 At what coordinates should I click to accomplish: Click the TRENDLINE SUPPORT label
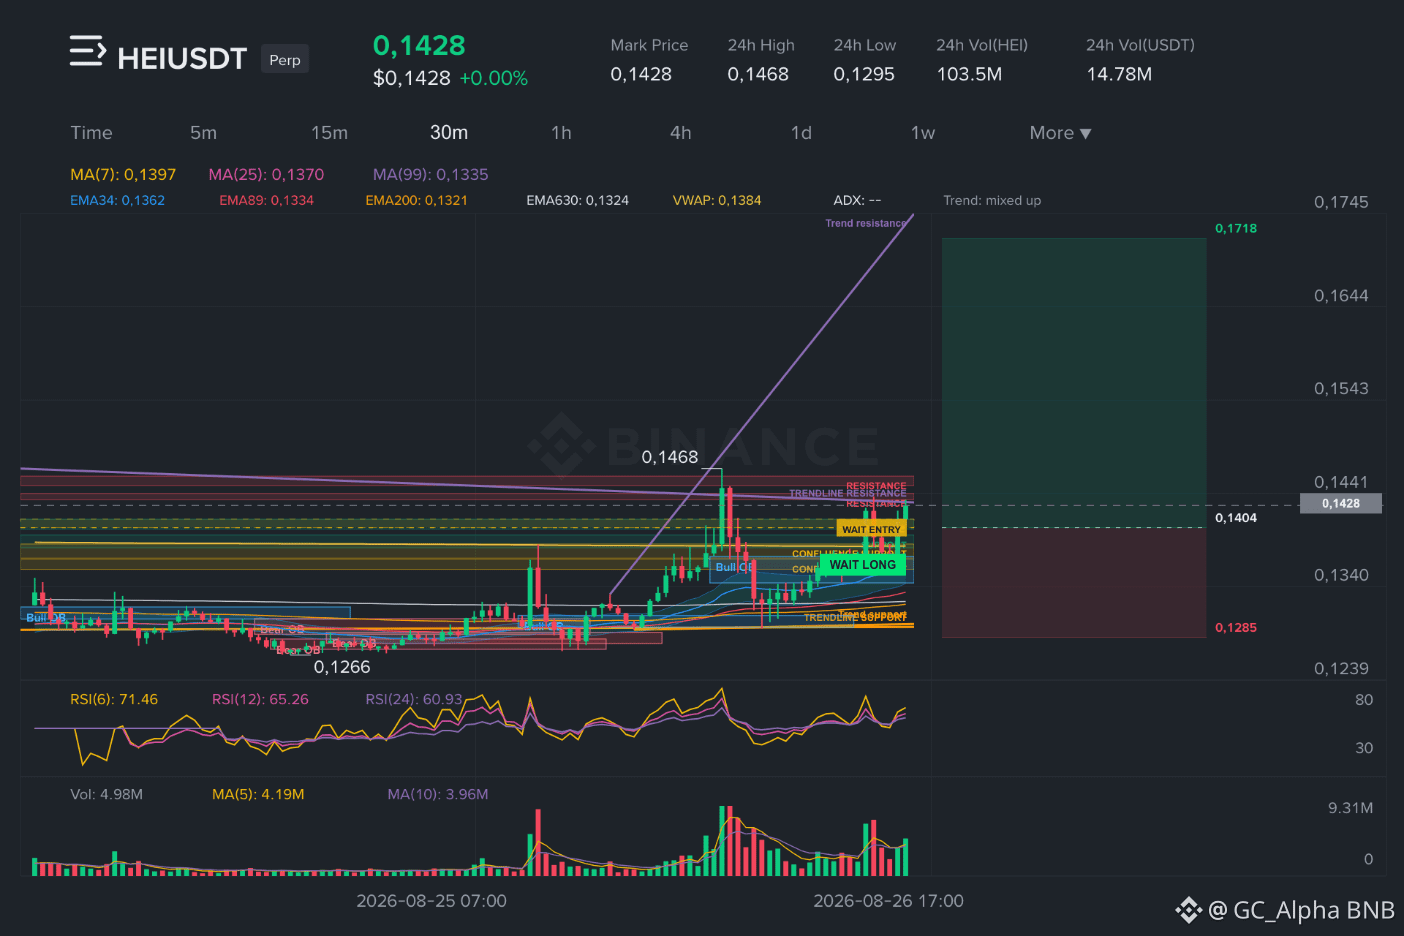pyautogui.click(x=855, y=617)
